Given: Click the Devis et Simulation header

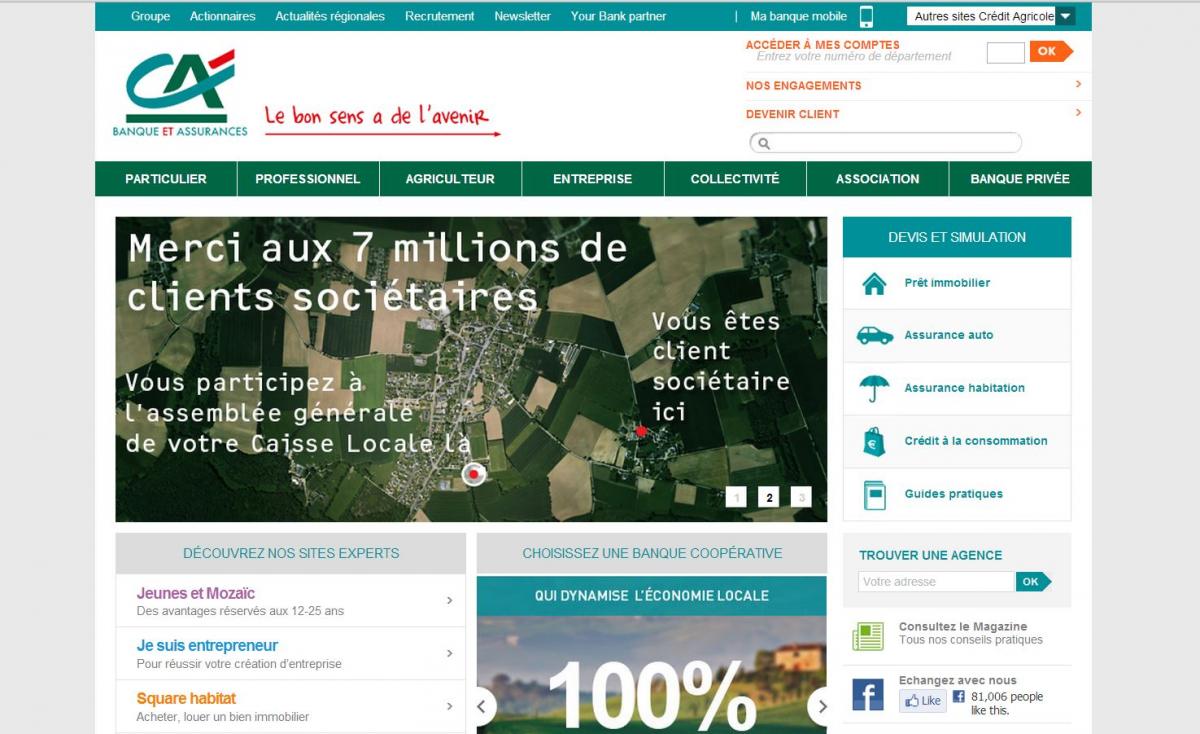Looking at the screenshot, I should click(957, 237).
